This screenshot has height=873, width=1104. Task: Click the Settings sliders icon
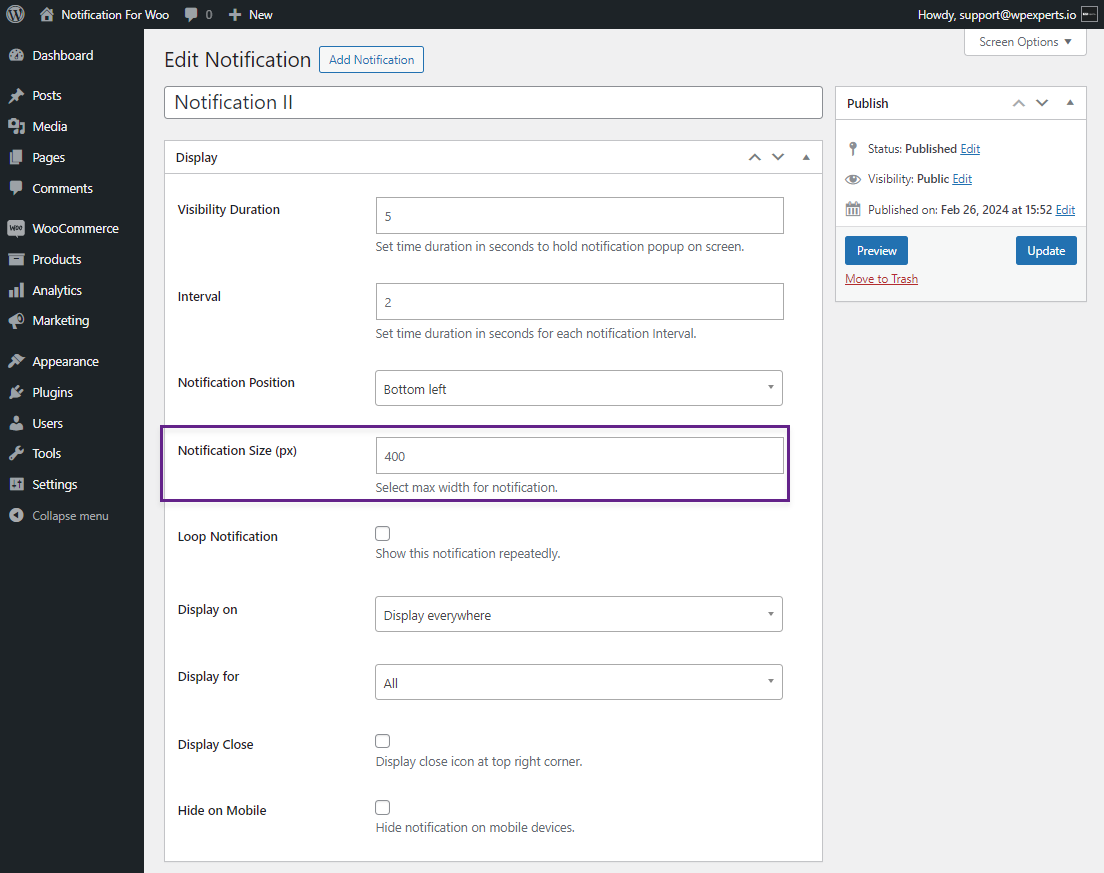[16, 484]
